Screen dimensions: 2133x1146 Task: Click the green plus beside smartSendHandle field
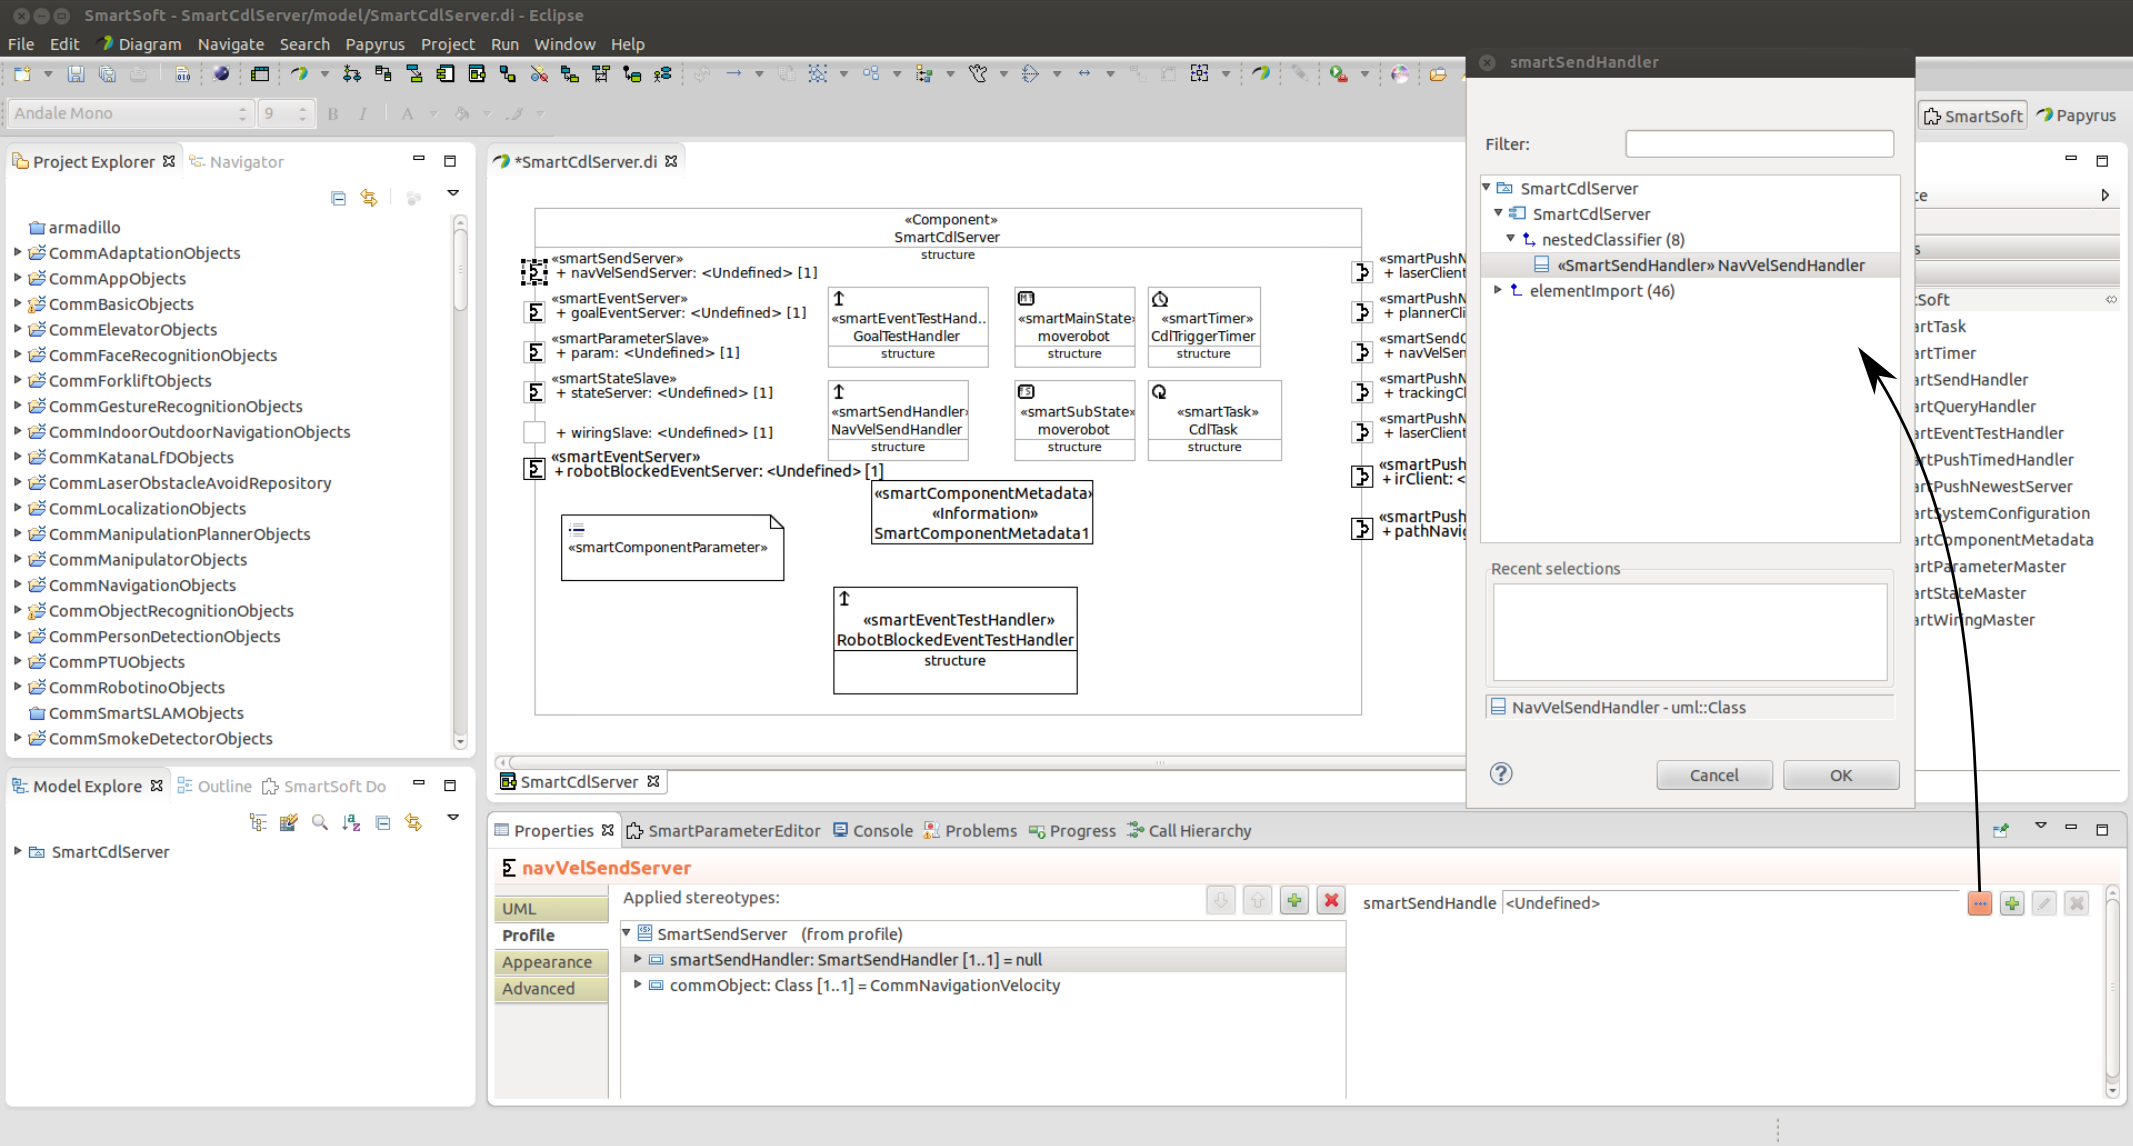coord(2012,903)
